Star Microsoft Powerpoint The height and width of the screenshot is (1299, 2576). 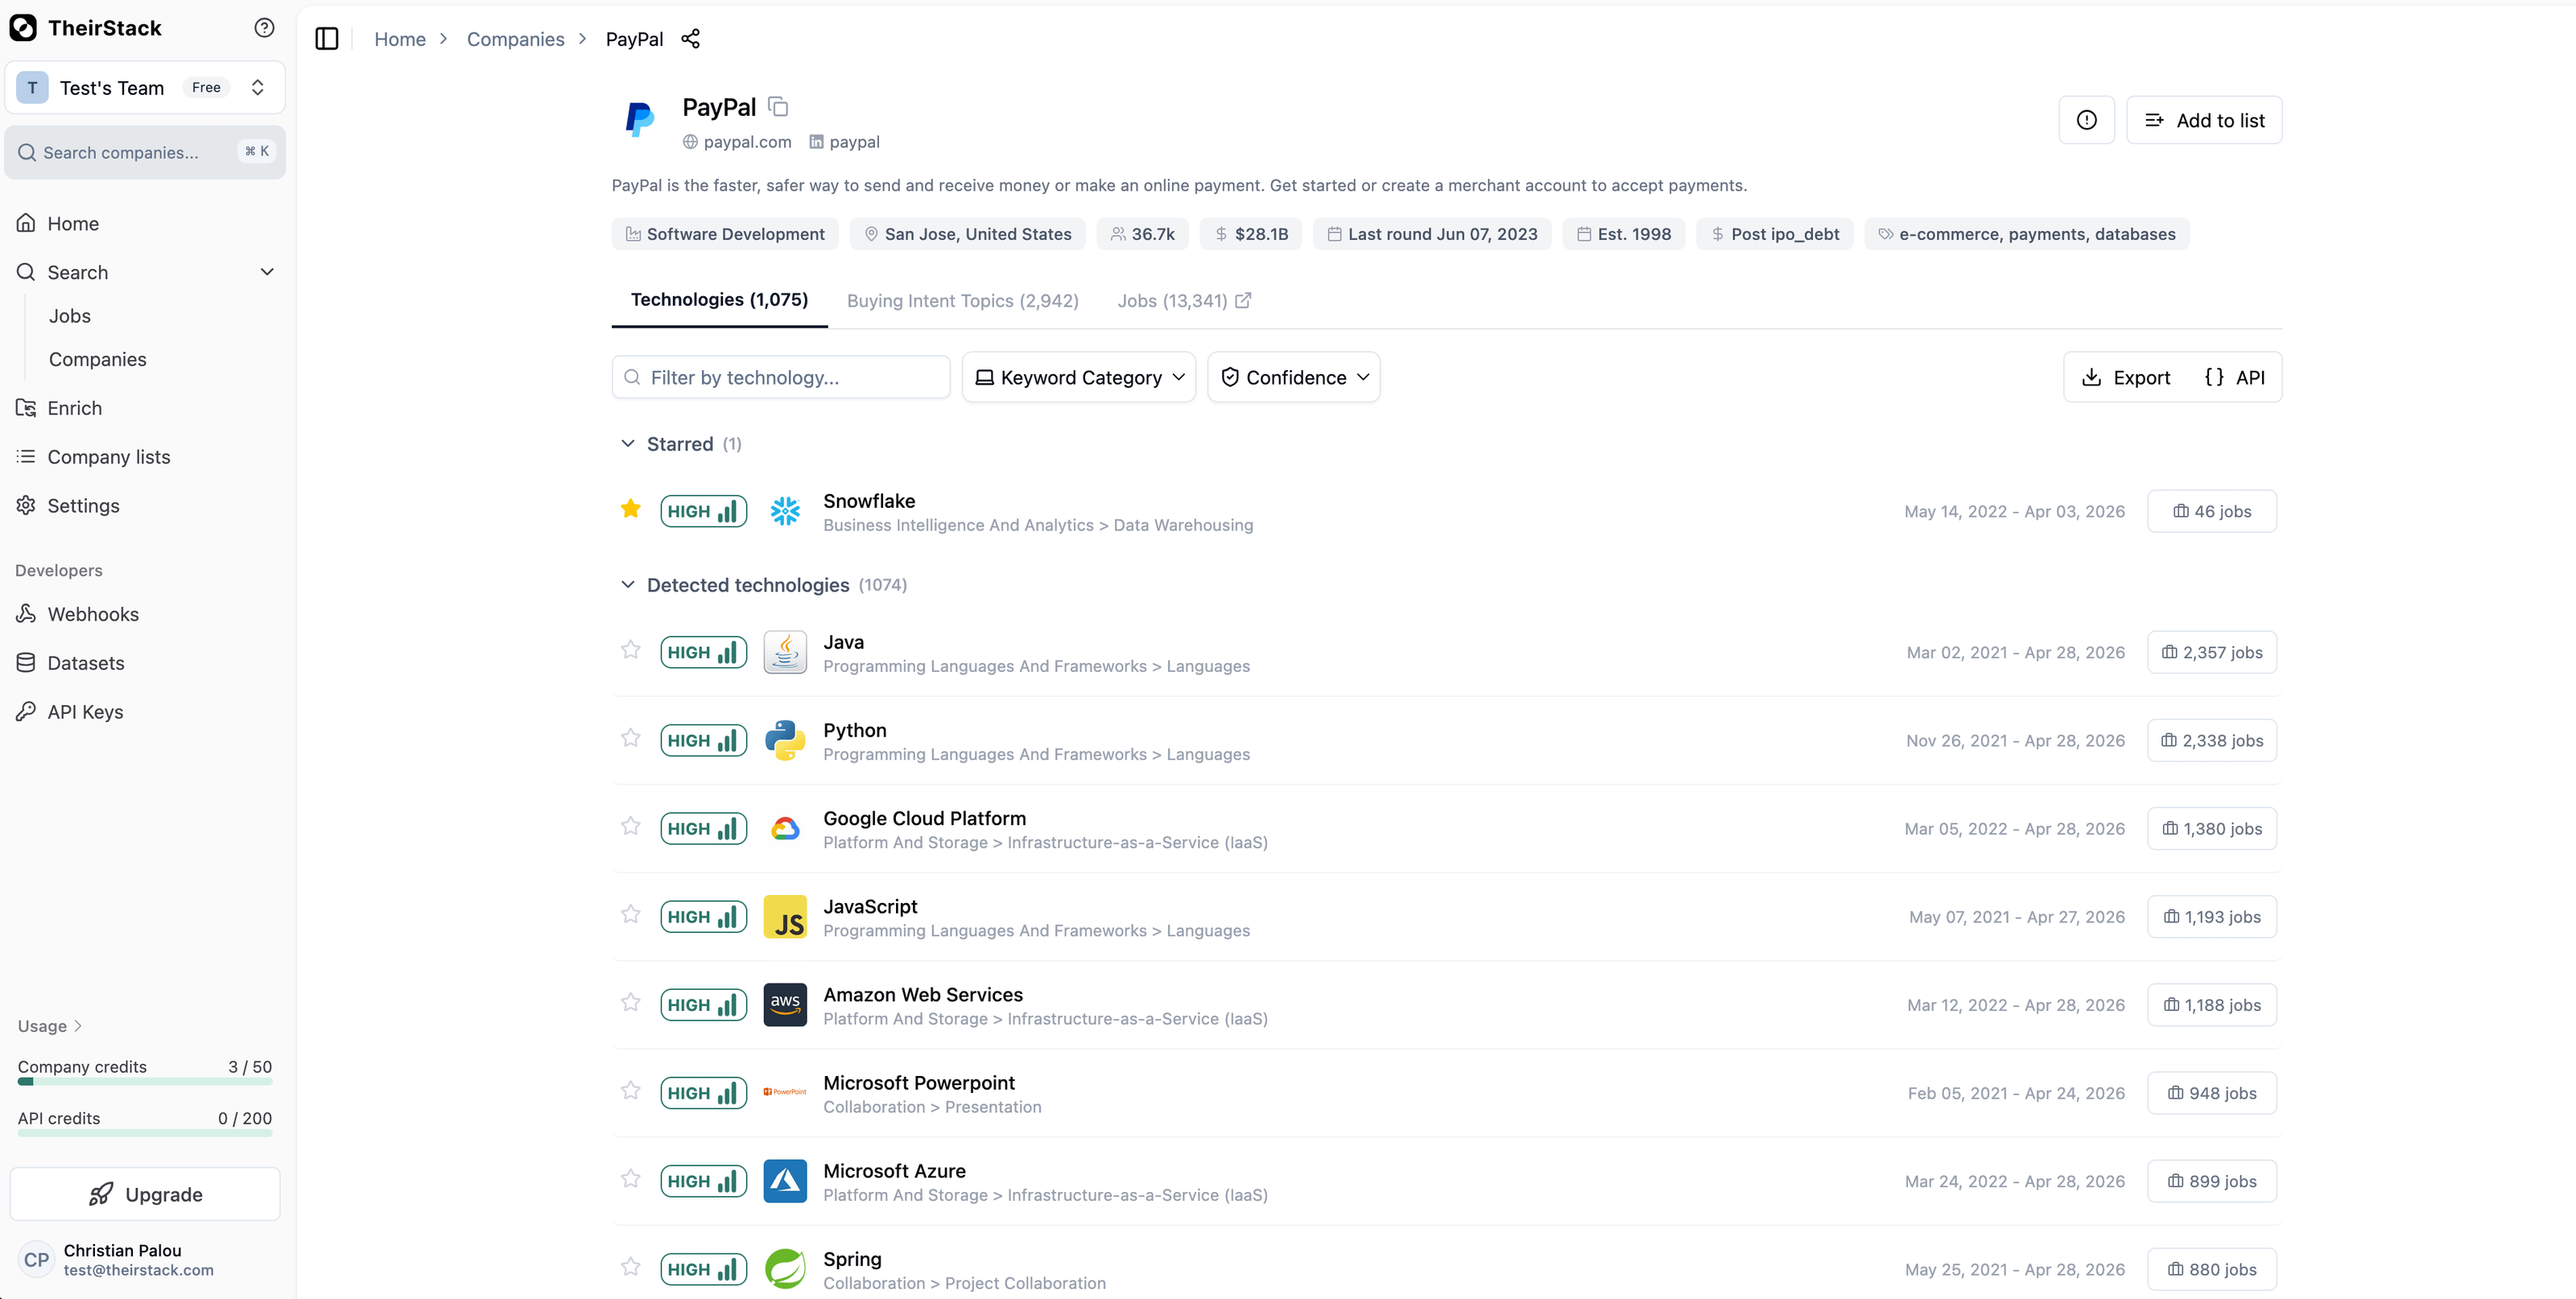(630, 1090)
